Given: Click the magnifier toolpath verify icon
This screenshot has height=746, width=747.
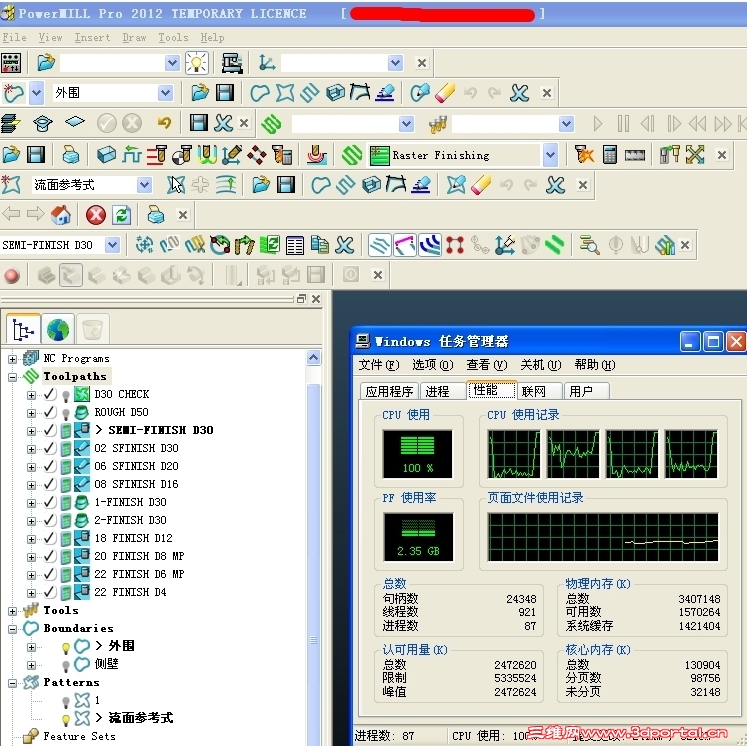Looking at the screenshot, I should pos(589,245).
